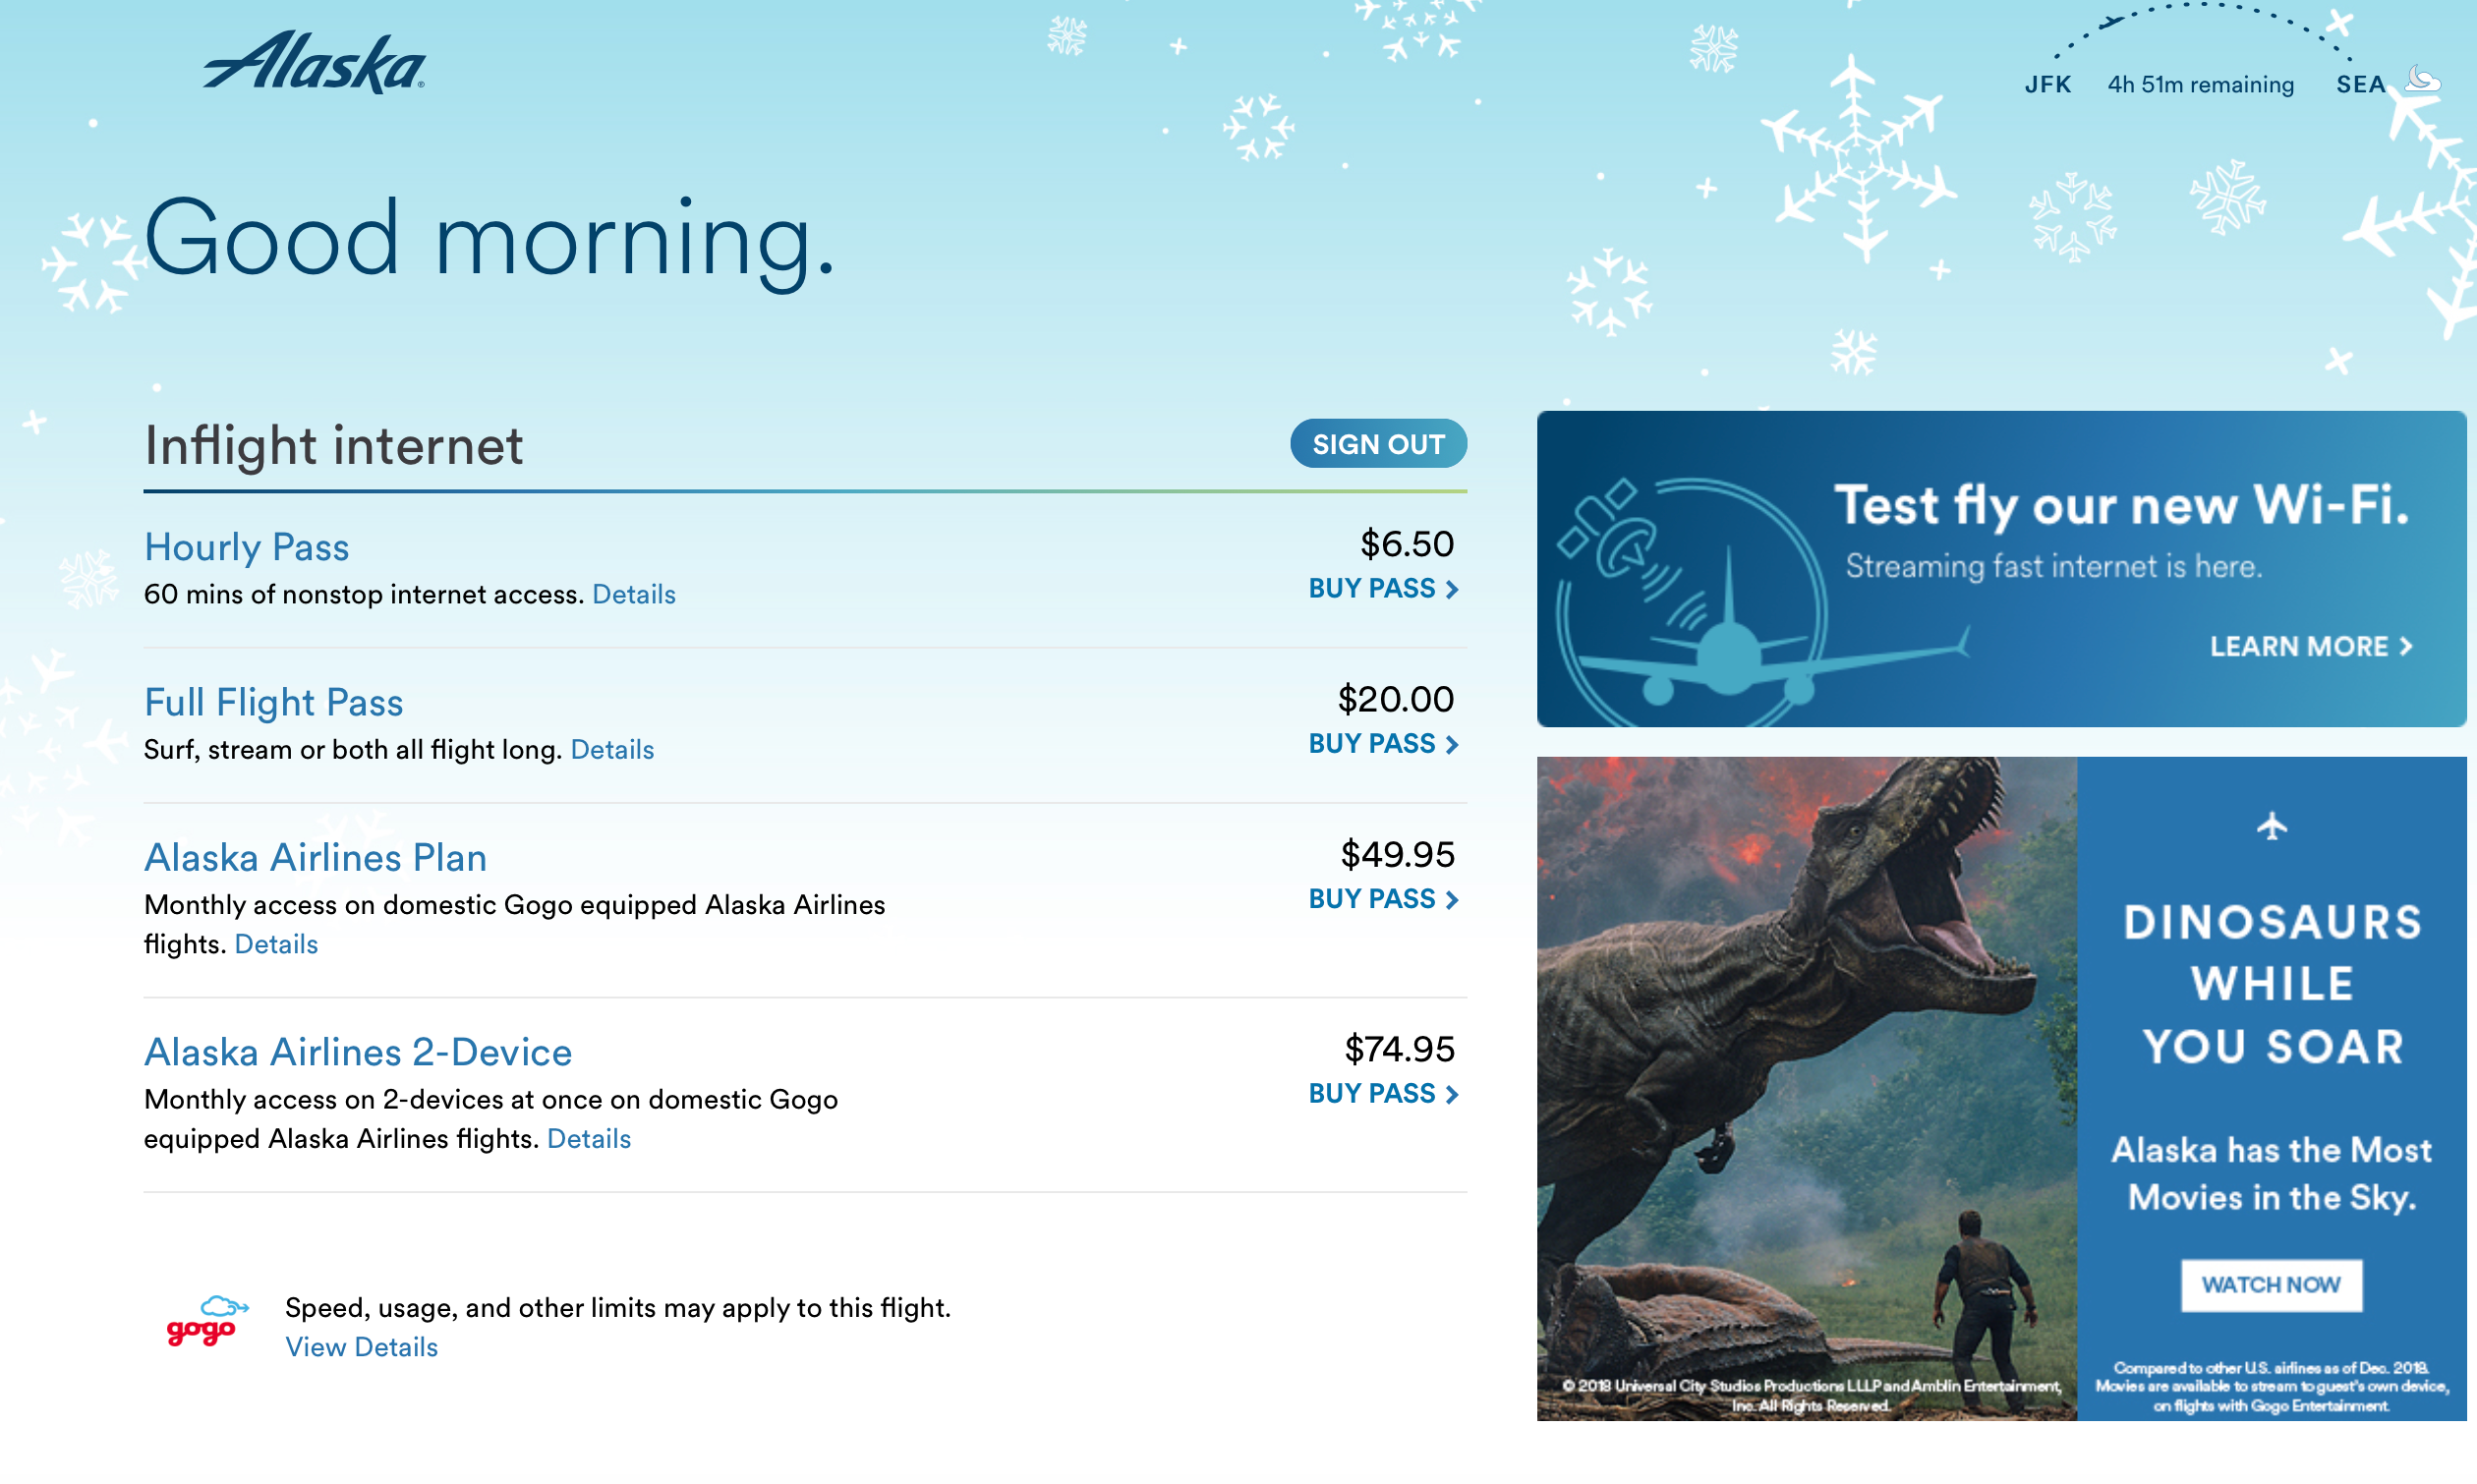The height and width of the screenshot is (1484, 2477).
Task: Click the Alaska Airlines logo
Action: click(x=314, y=62)
